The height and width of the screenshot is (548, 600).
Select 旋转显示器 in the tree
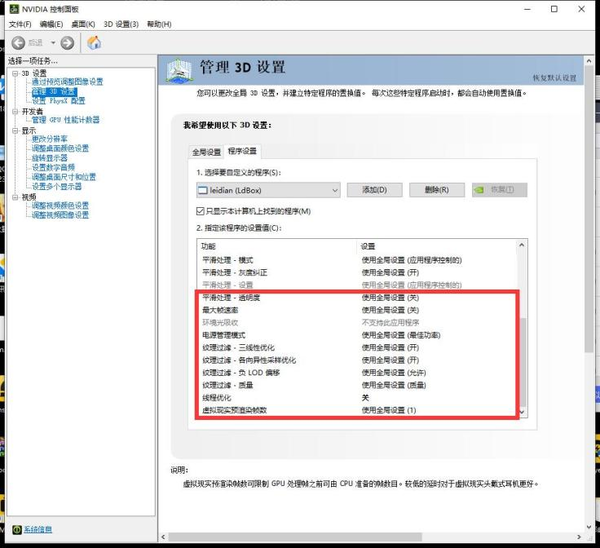(x=50, y=158)
